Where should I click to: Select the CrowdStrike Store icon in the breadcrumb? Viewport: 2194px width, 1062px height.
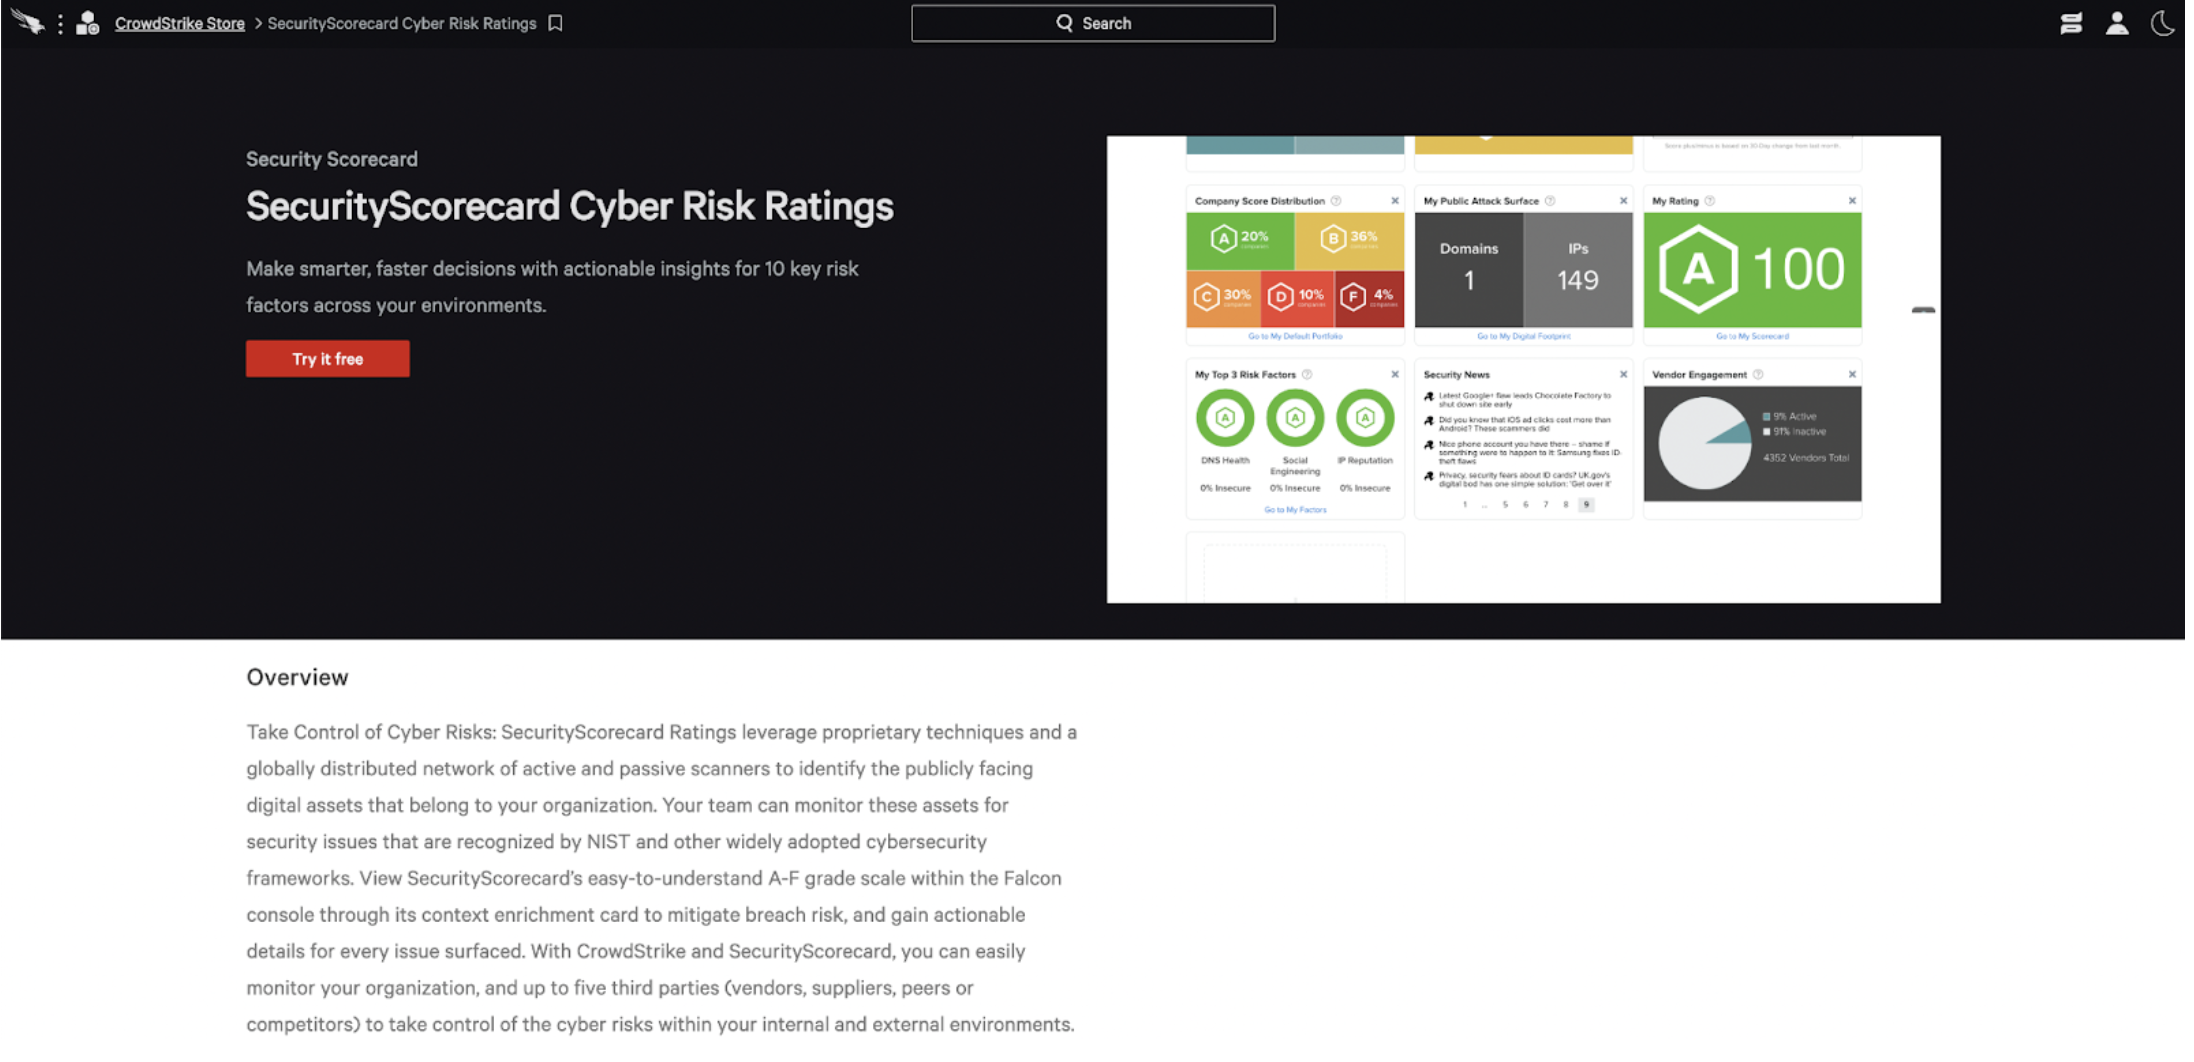(89, 22)
